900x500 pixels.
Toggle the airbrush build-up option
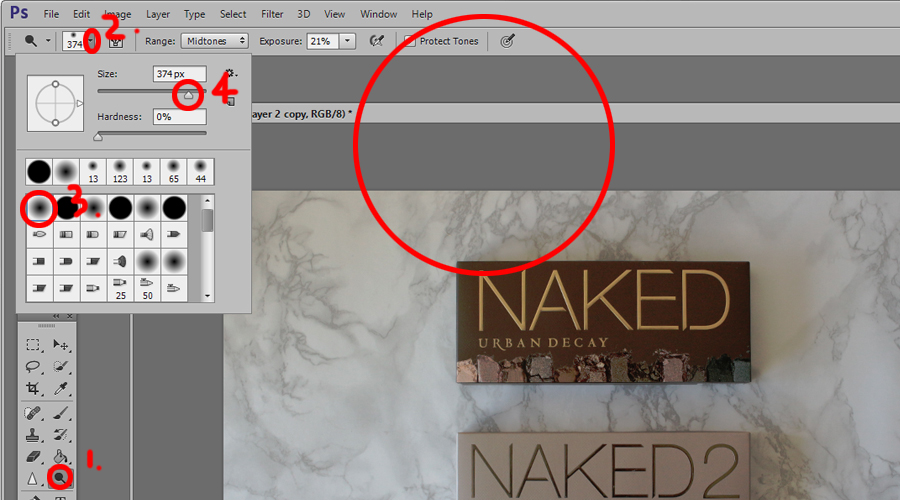pos(377,41)
